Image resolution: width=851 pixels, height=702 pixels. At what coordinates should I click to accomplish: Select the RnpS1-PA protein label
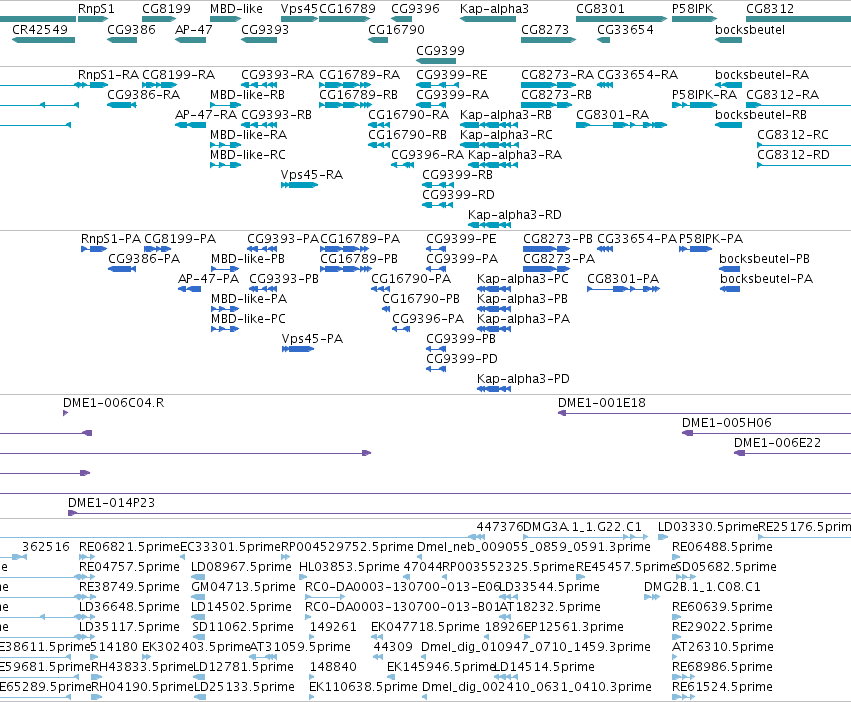click(111, 238)
